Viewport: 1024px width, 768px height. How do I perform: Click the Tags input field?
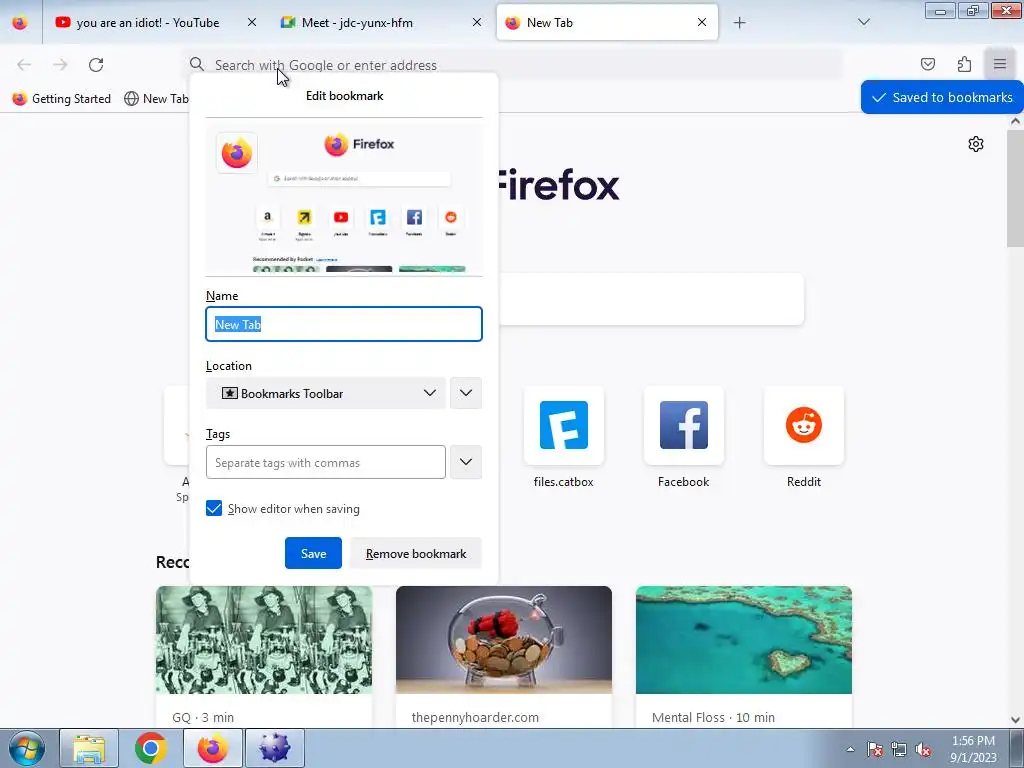326,462
